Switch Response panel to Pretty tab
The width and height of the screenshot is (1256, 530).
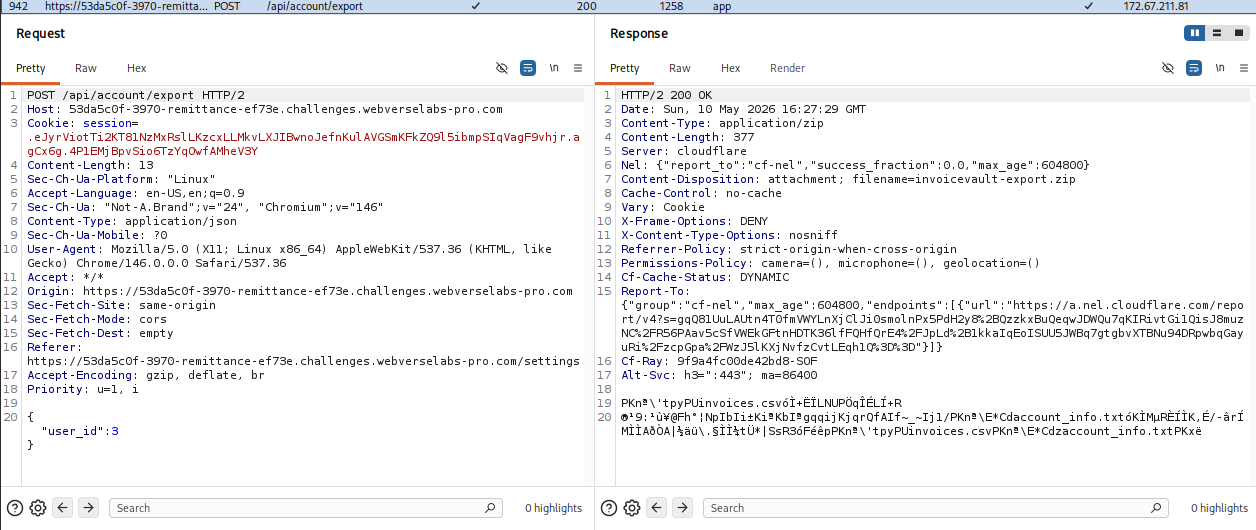pyautogui.click(x=624, y=68)
